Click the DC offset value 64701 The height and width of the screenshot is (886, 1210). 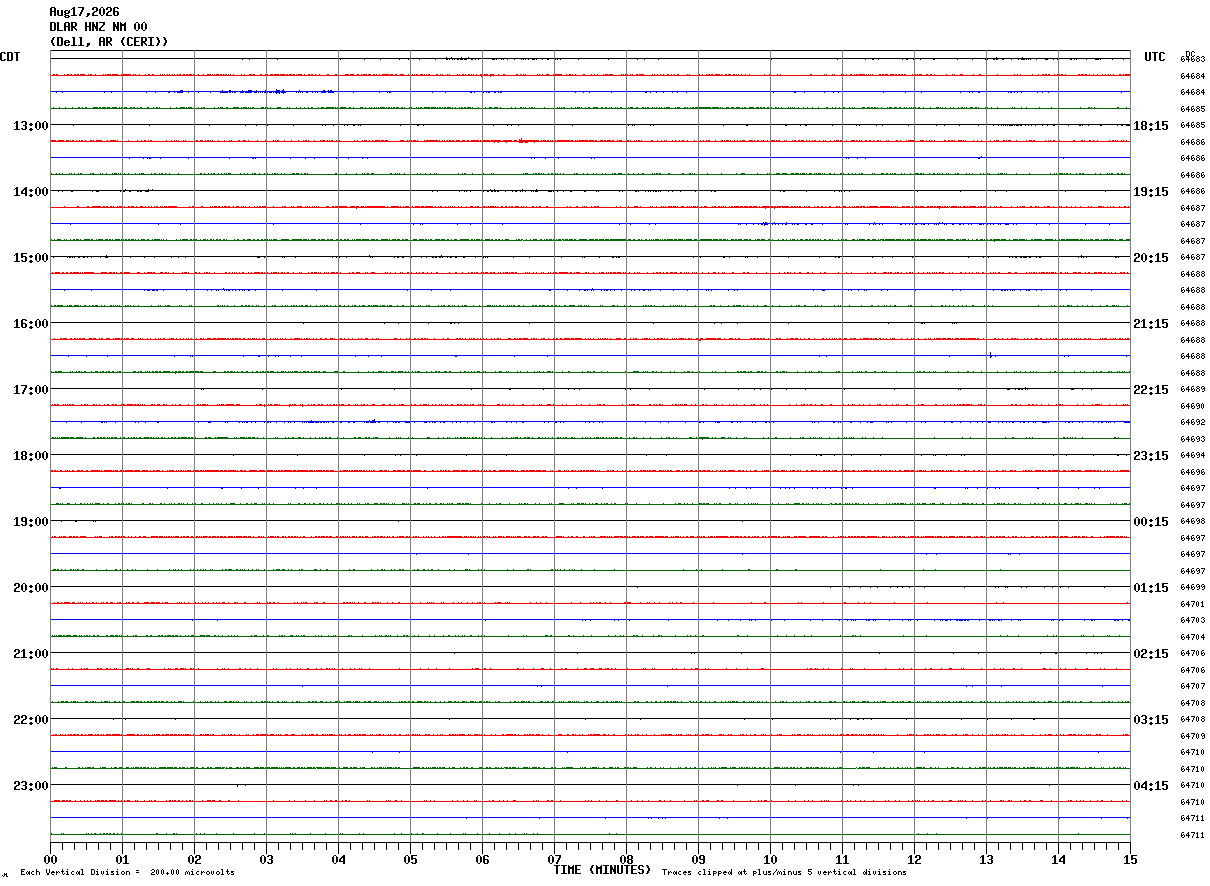click(x=1192, y=604)
